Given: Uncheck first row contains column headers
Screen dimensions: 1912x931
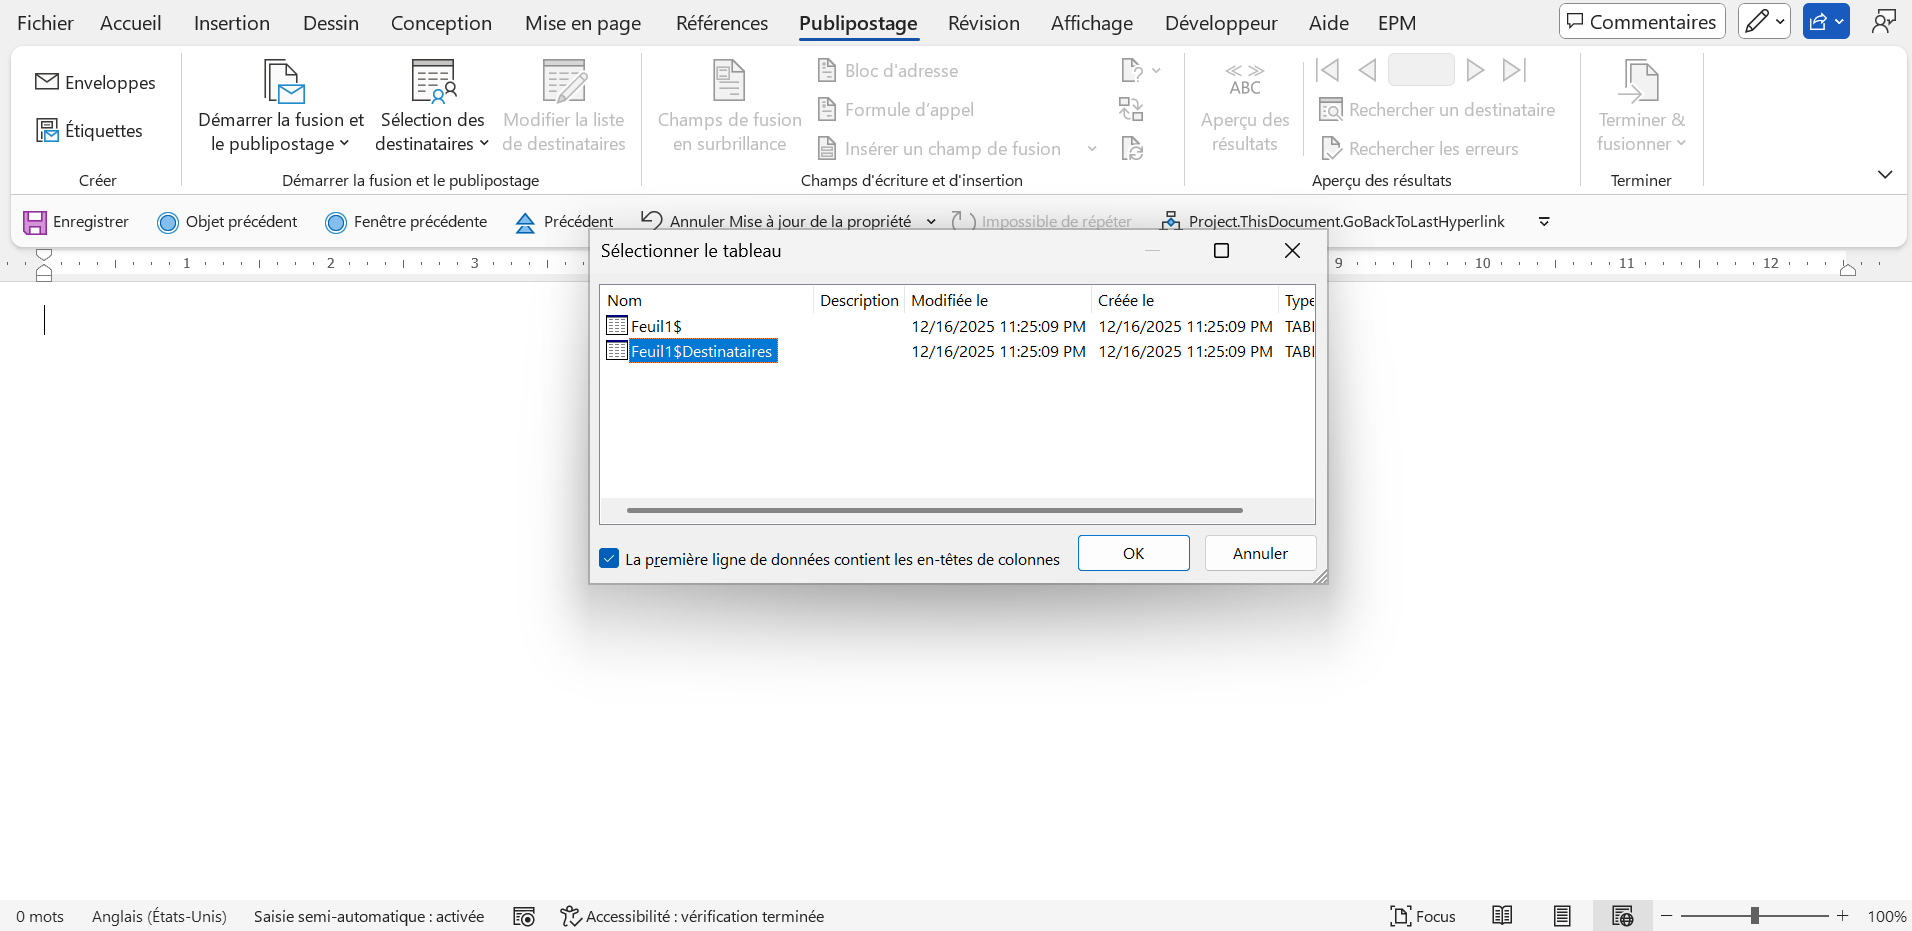Looking at the screenshot, I should point(609,559).
